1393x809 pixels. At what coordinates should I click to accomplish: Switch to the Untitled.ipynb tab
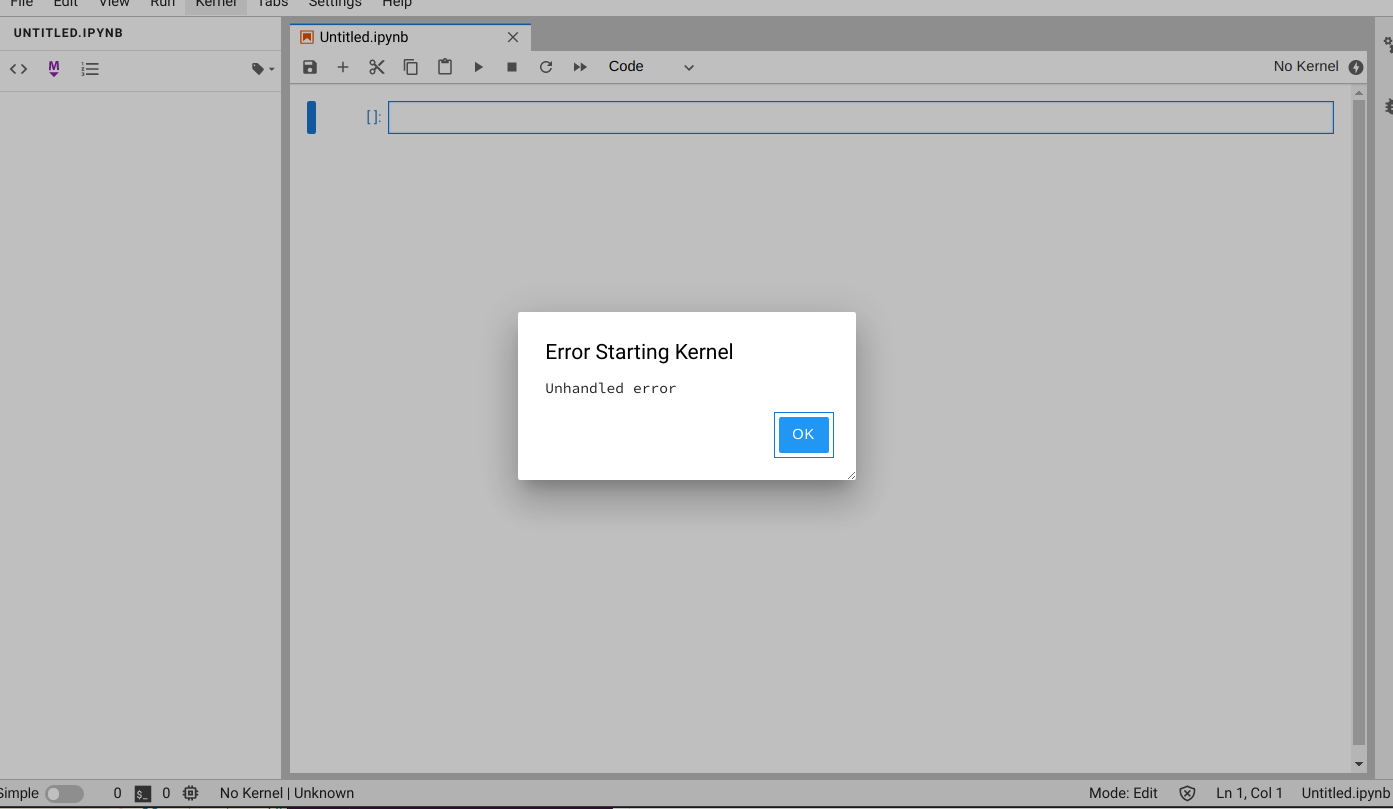point(365,36)
